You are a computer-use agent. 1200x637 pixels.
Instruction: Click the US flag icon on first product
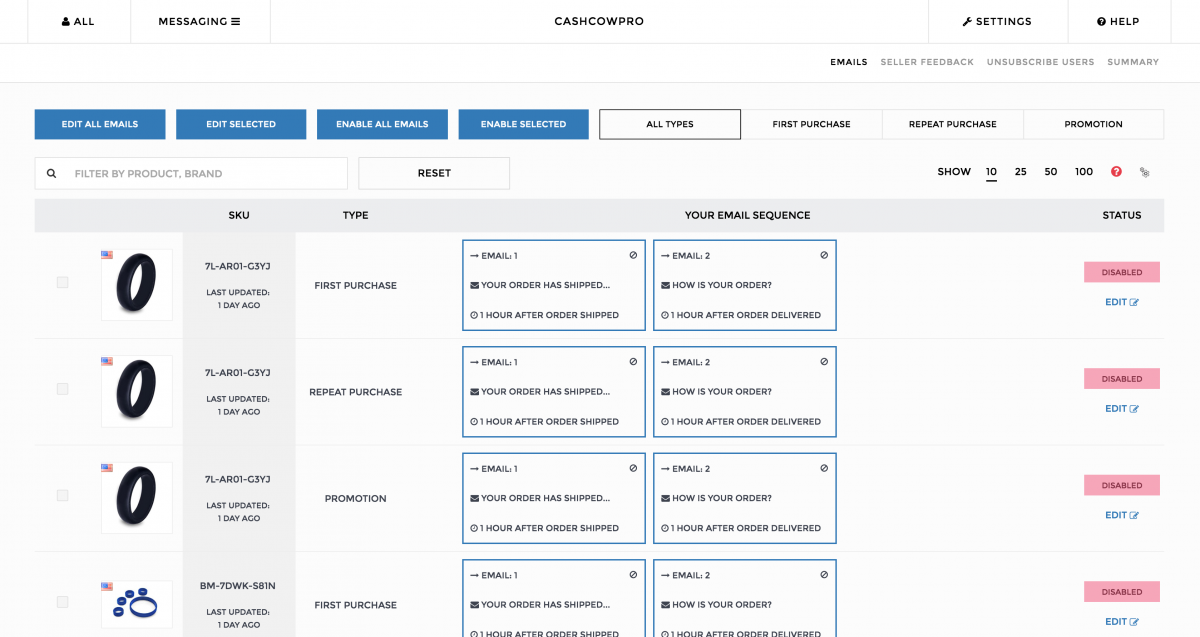click(107, 255)
